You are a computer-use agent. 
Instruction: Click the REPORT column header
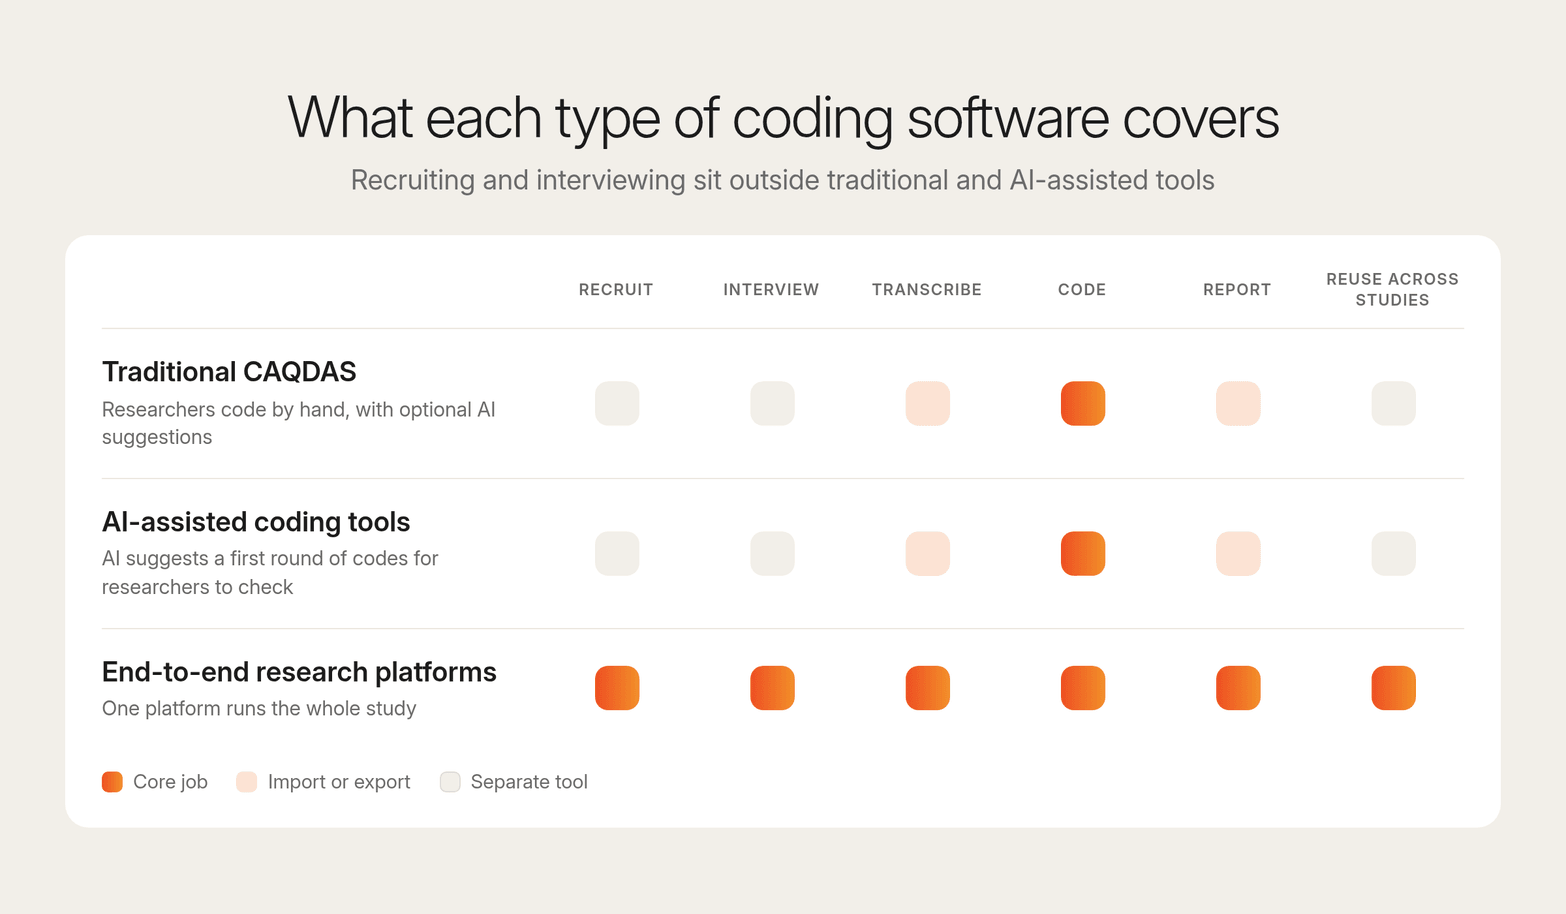[x=1237, y=290]
